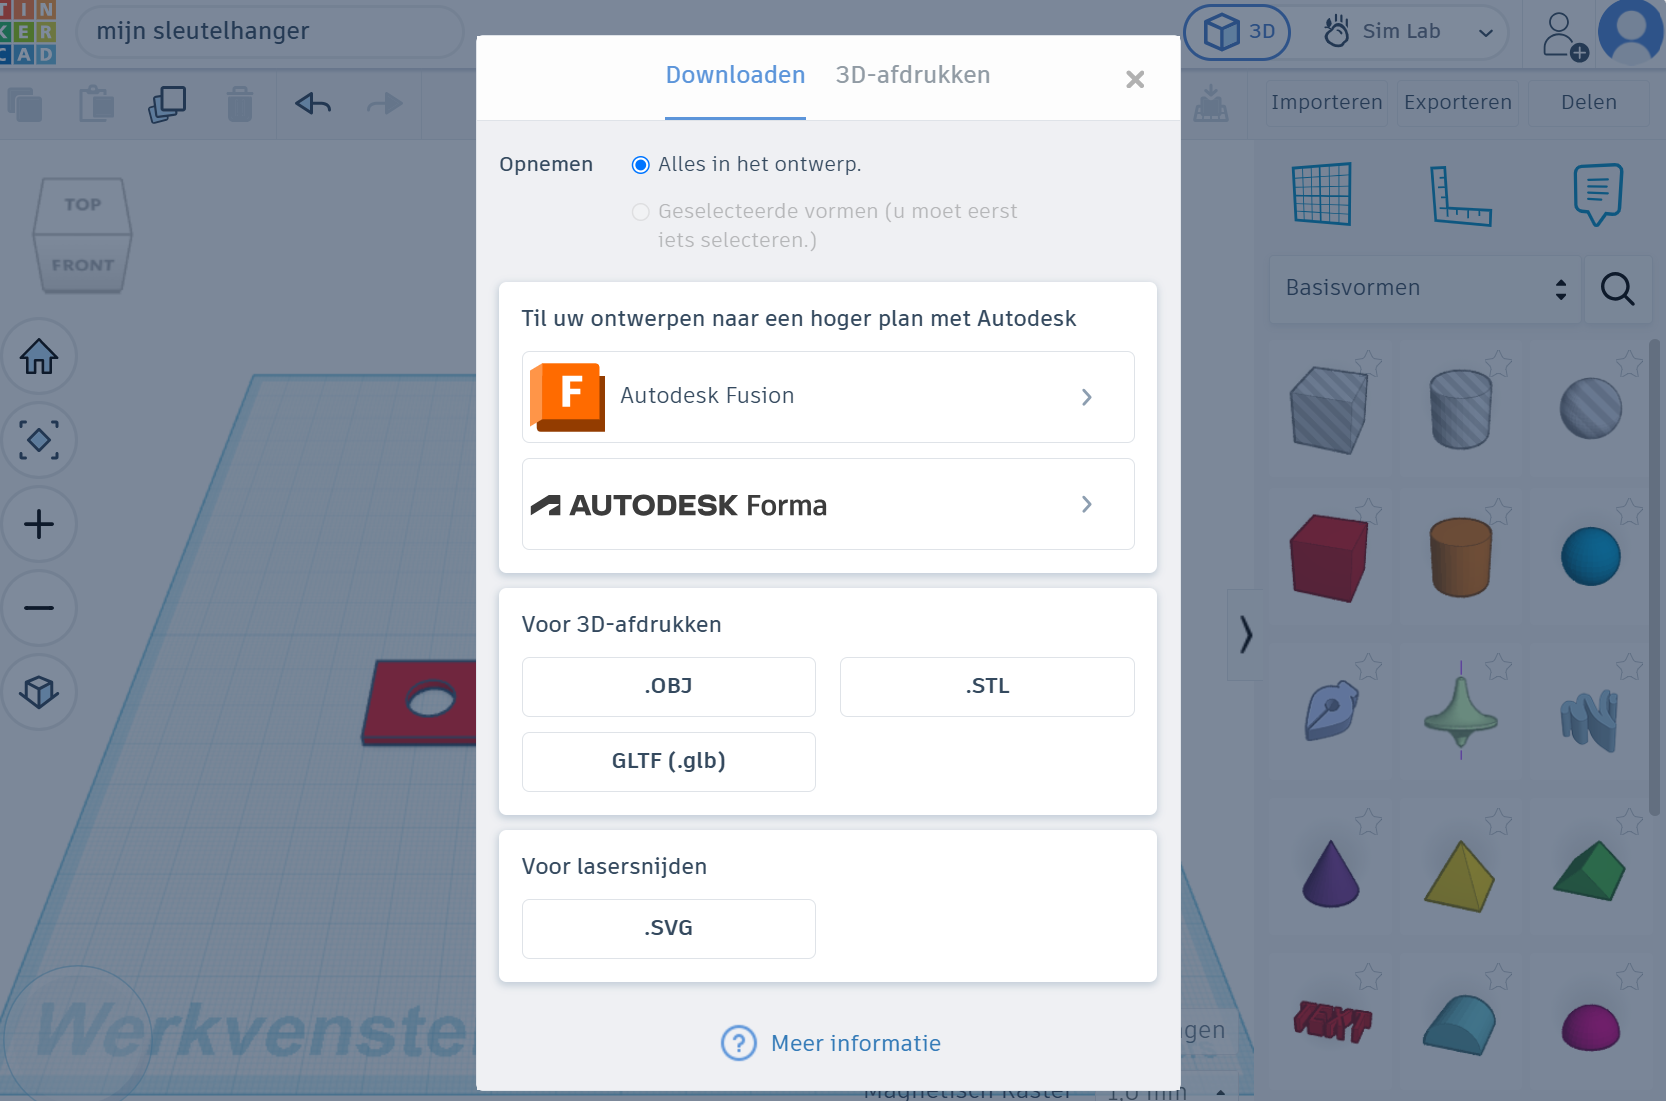Screen dimensions: 1666x1101
Task: Favorite the yellow pyramid with star
Action: [x=1498, y=822]
